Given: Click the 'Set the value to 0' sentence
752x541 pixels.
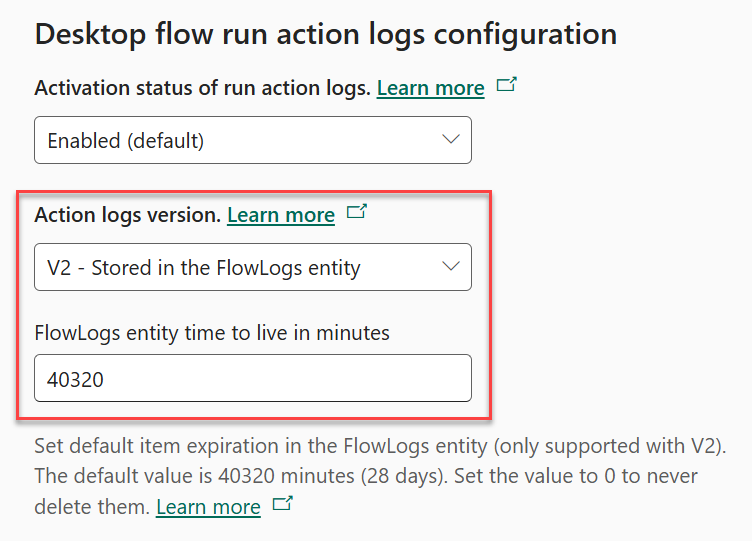Looking at the screenshot, I should (x=560, y=475).
